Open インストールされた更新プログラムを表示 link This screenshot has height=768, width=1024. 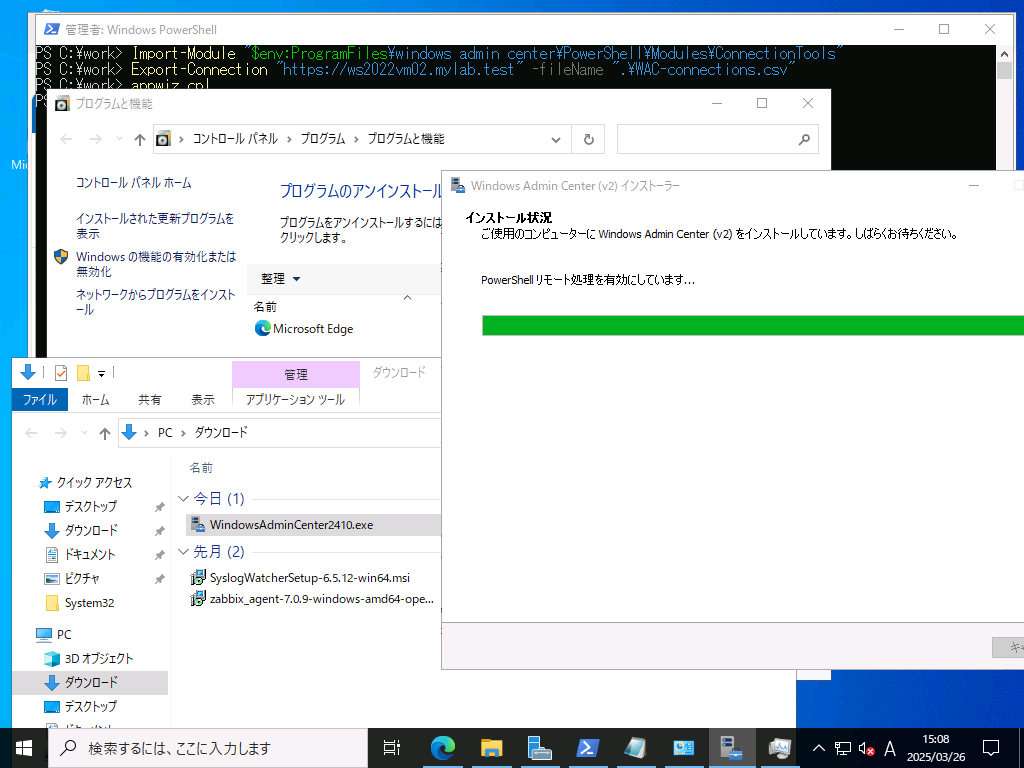pos(155,225)
